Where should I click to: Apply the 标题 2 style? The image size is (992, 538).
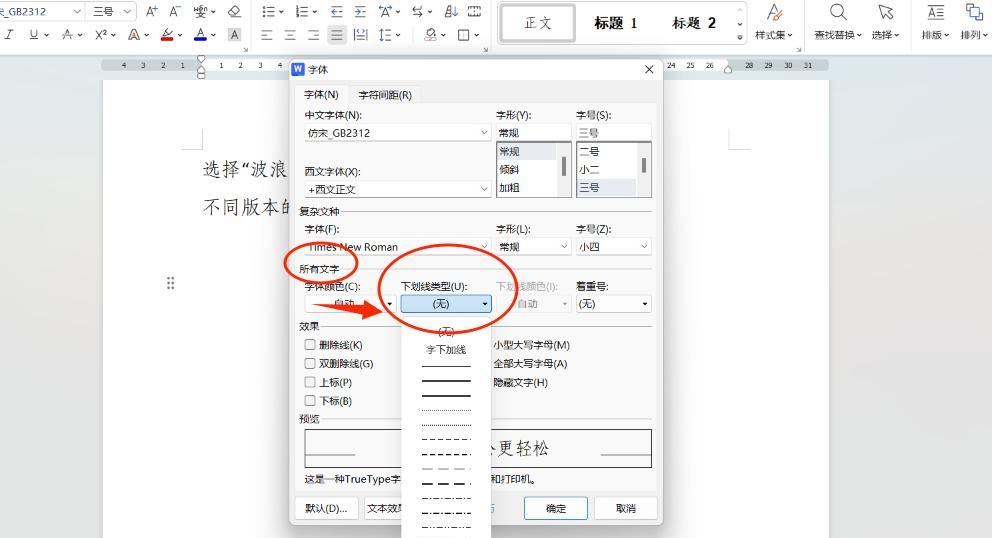[693, 23]
